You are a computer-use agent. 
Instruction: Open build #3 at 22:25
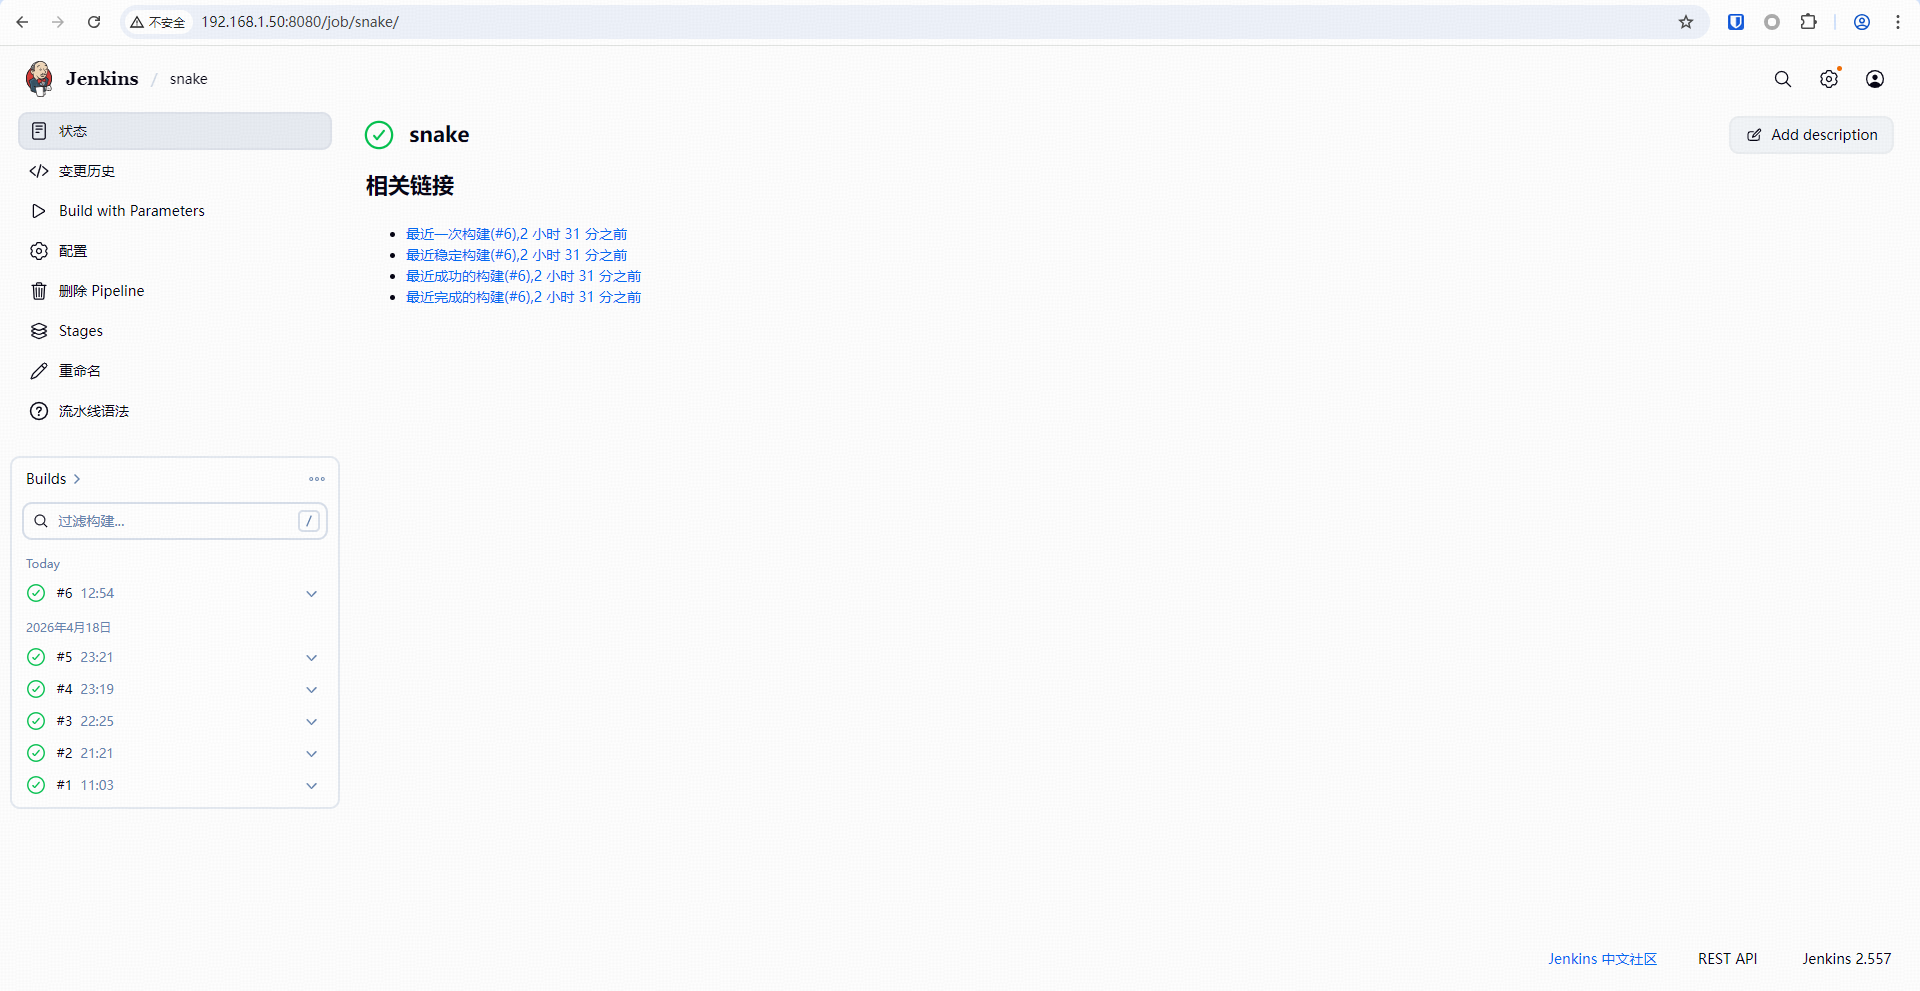(85, 721)
